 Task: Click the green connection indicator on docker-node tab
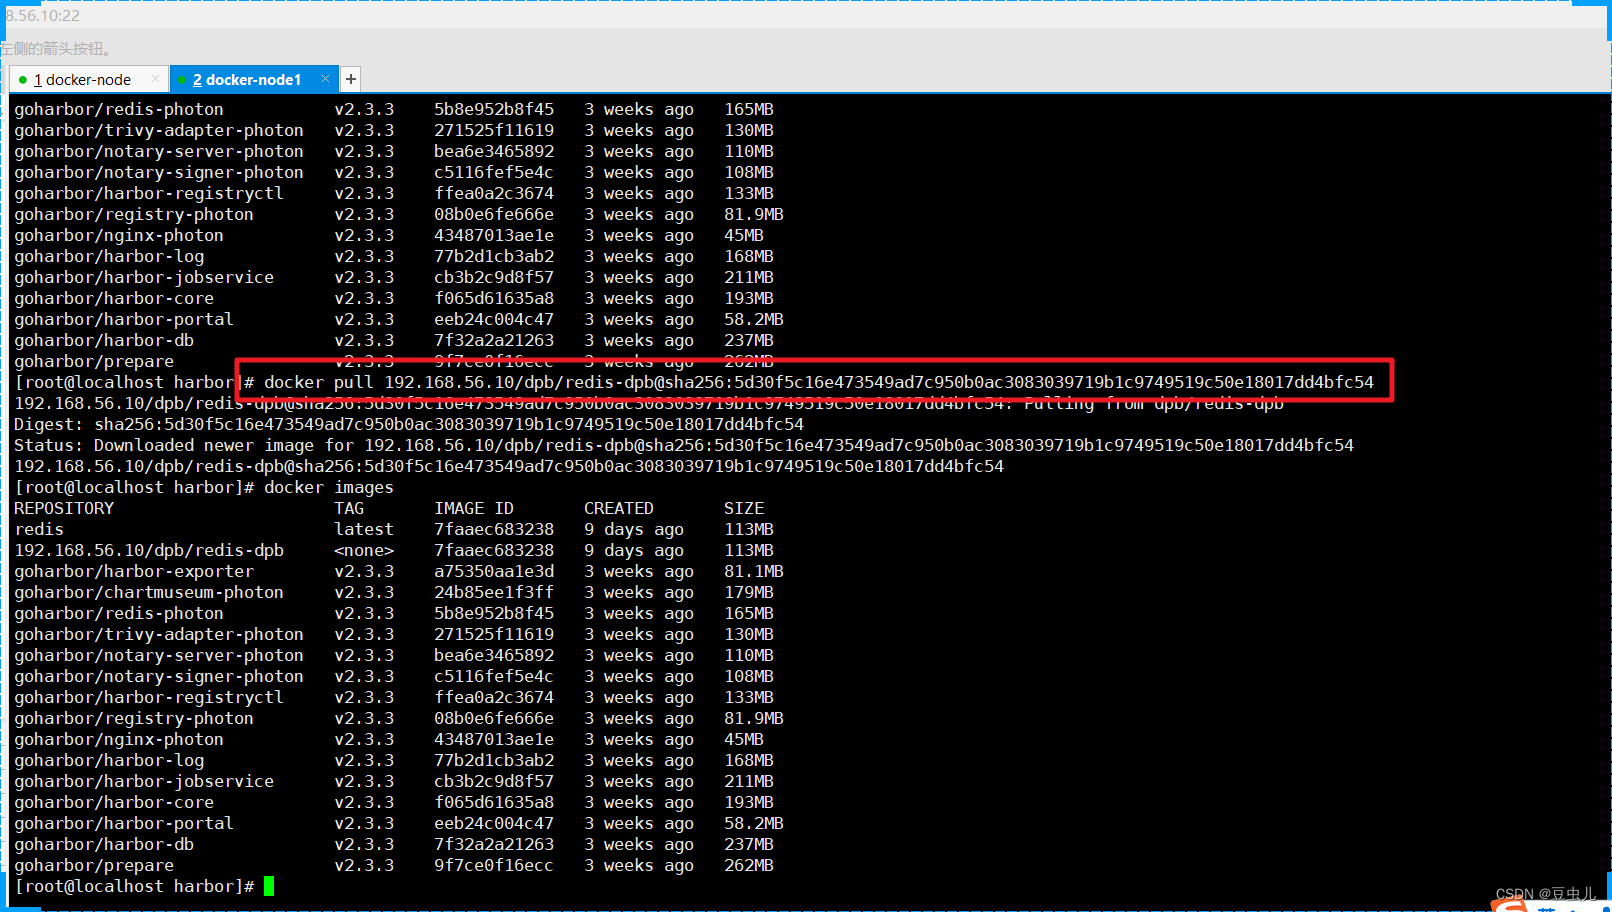click(x=22, y=79)
